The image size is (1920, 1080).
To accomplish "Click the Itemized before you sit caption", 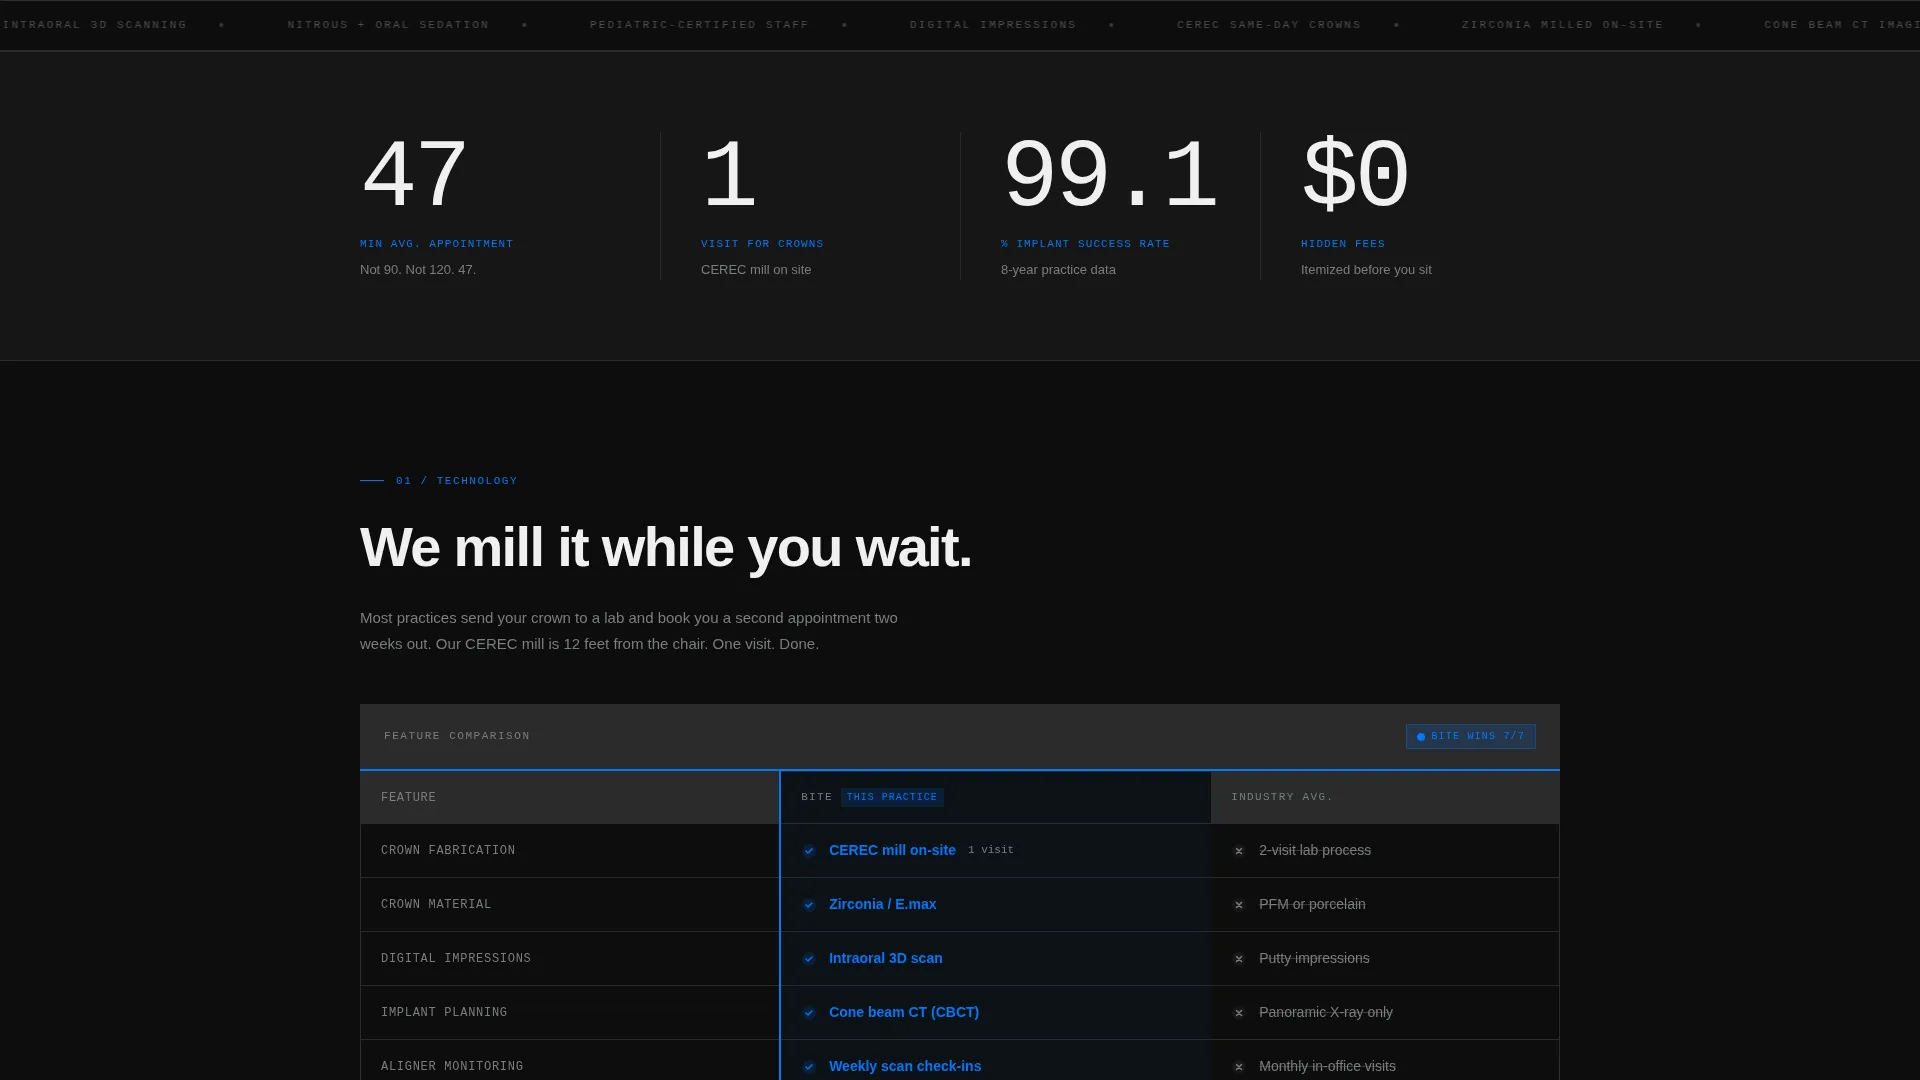I will coord(1366,270).
